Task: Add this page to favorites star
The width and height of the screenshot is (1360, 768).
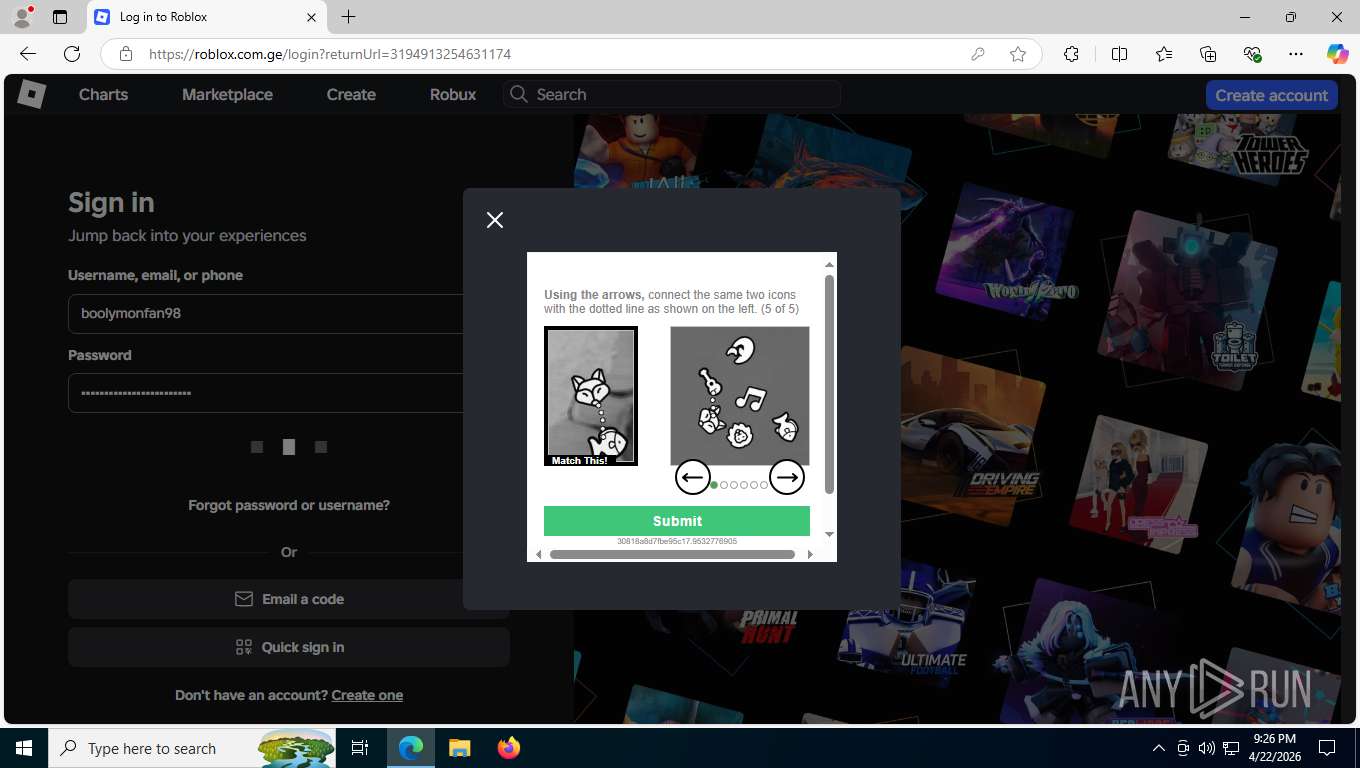Action: (1018, 54)
